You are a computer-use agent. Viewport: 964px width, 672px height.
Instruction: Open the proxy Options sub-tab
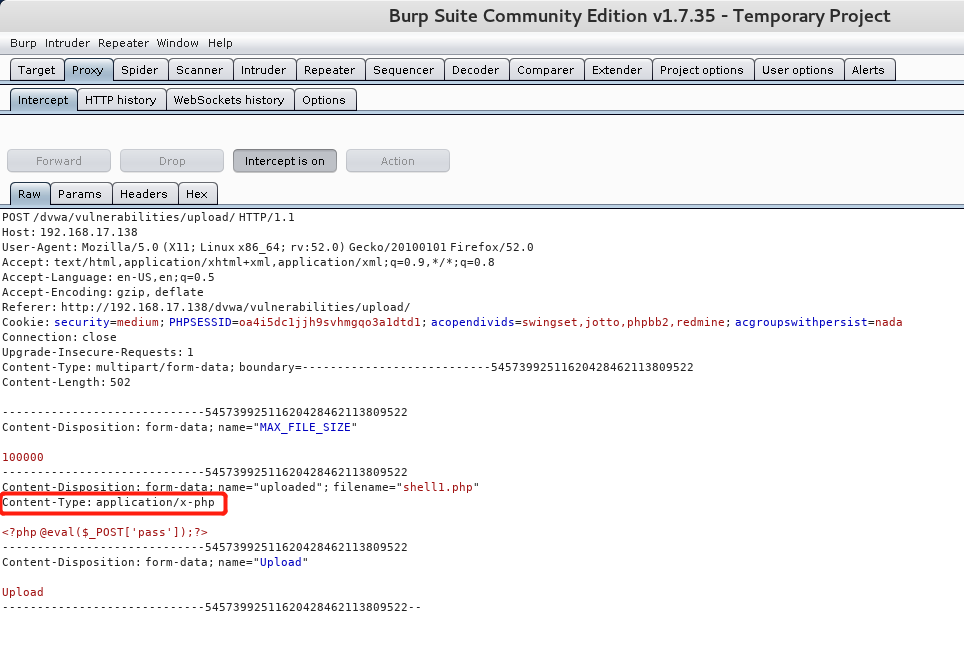coord(324,100)
